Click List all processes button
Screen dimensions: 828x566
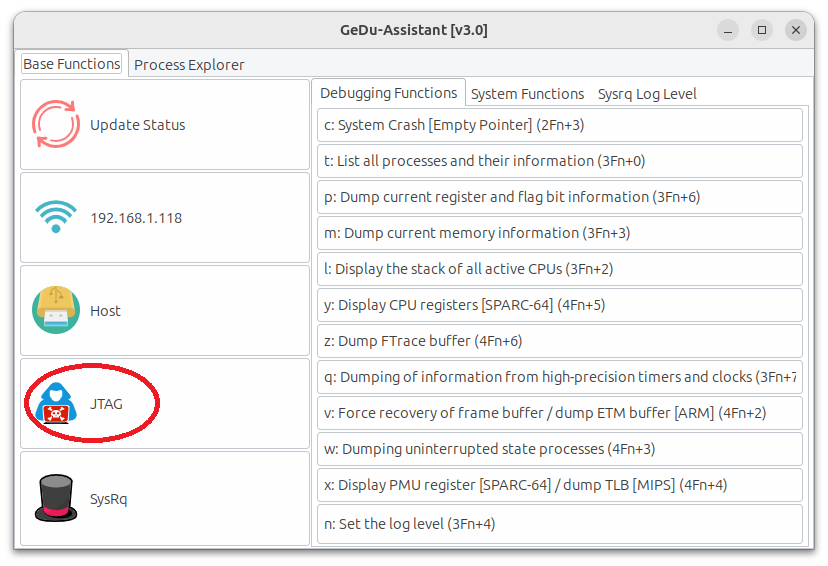(x=560, y=161)
